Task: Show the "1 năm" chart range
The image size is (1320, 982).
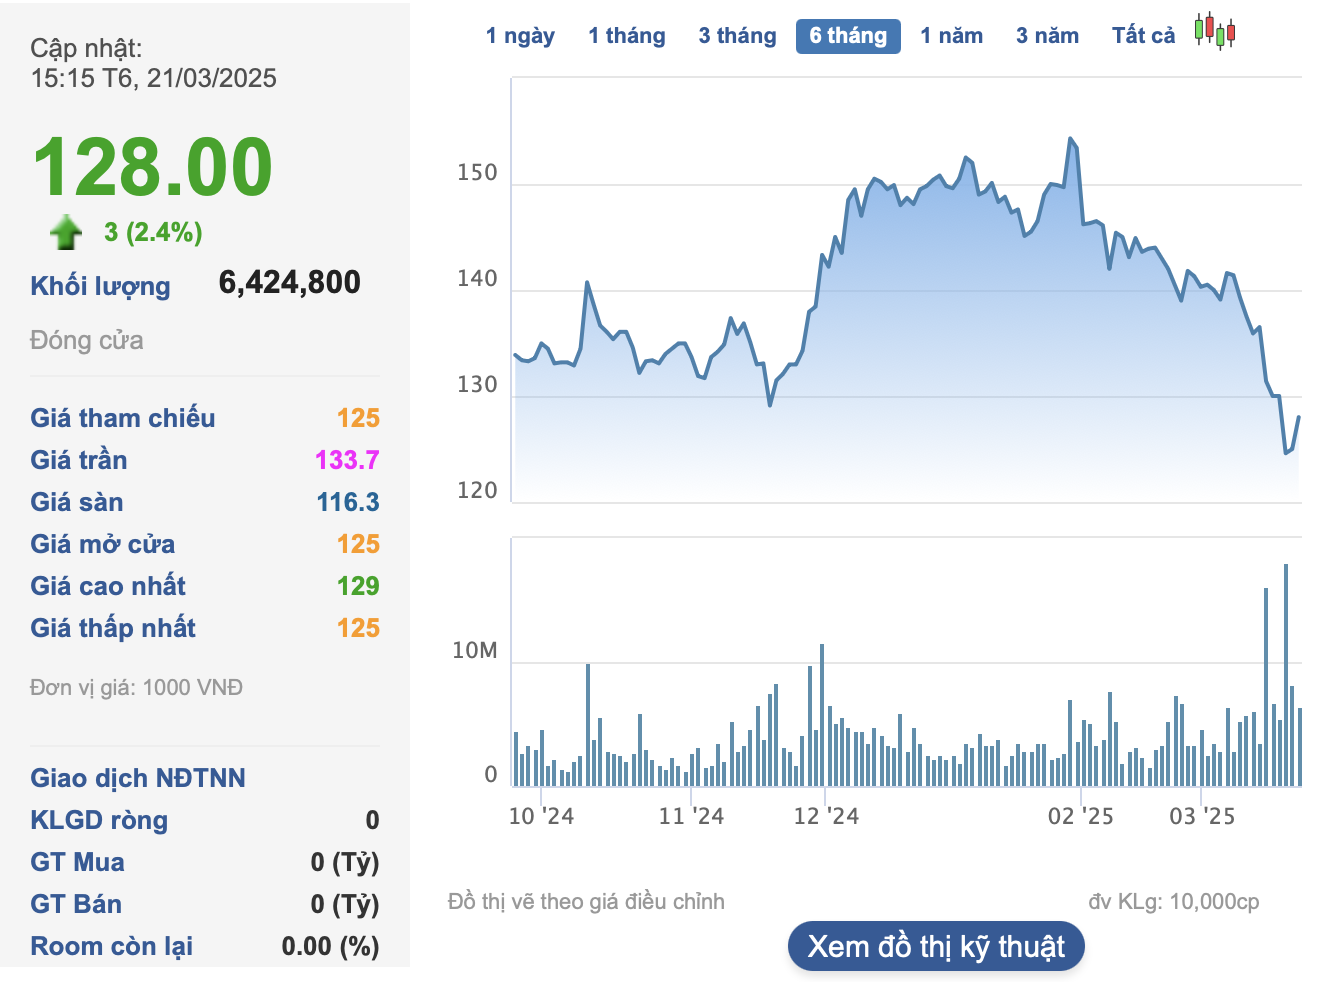Action: 951,36
